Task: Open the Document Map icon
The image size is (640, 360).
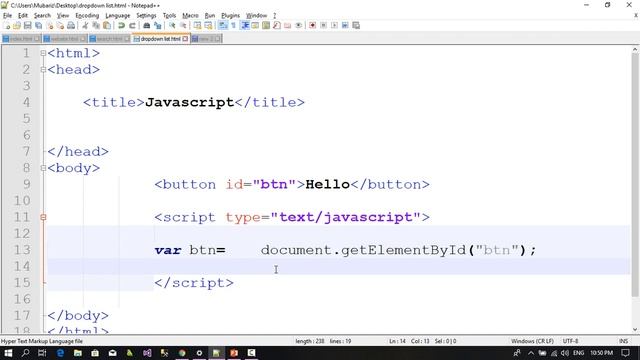Action: tap(266, 26)
